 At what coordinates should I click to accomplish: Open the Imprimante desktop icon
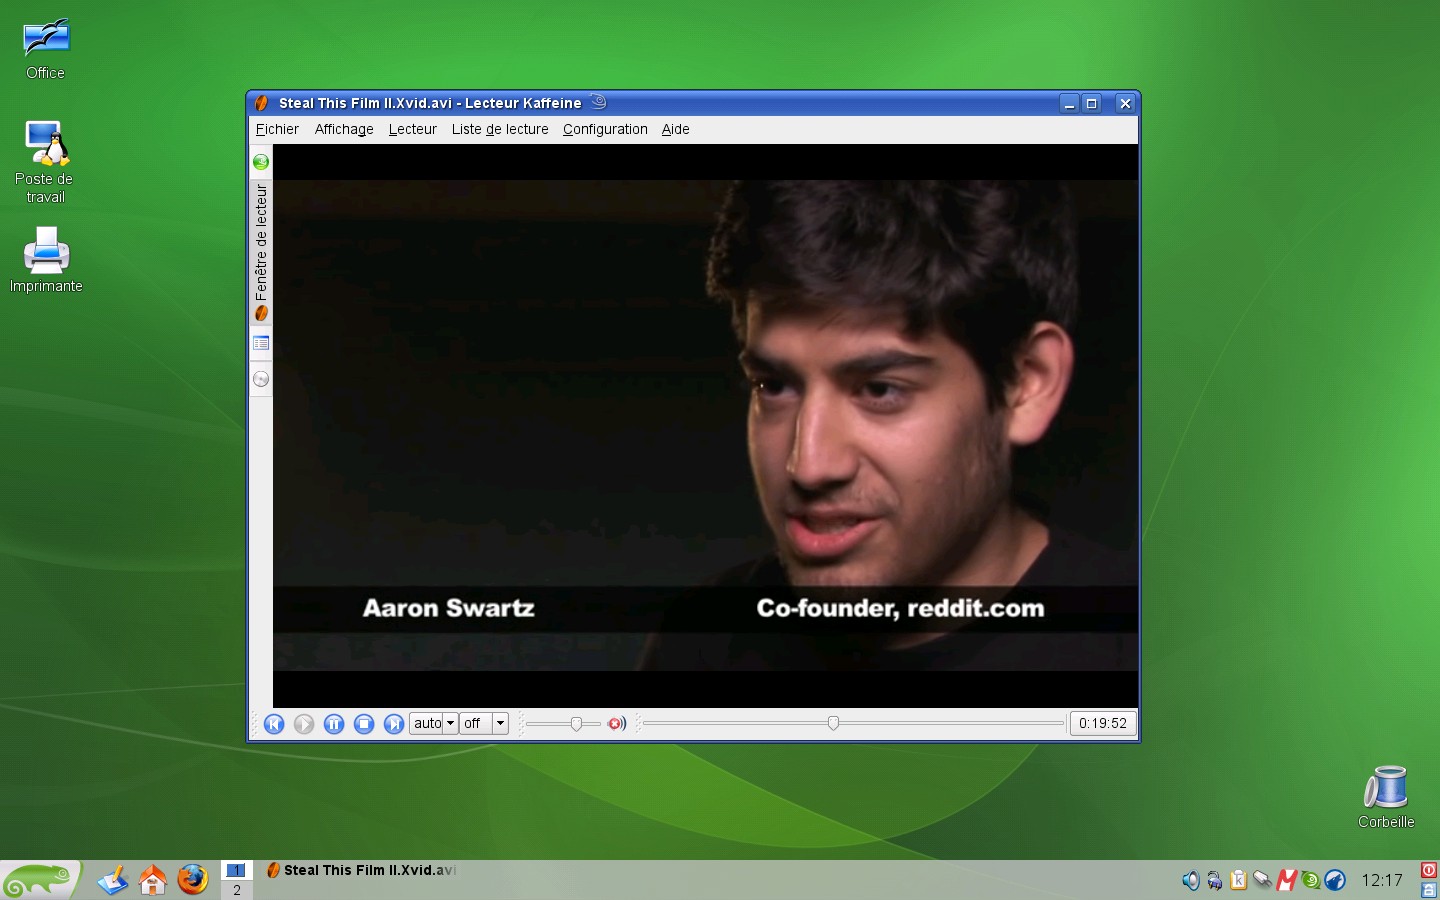46,260
